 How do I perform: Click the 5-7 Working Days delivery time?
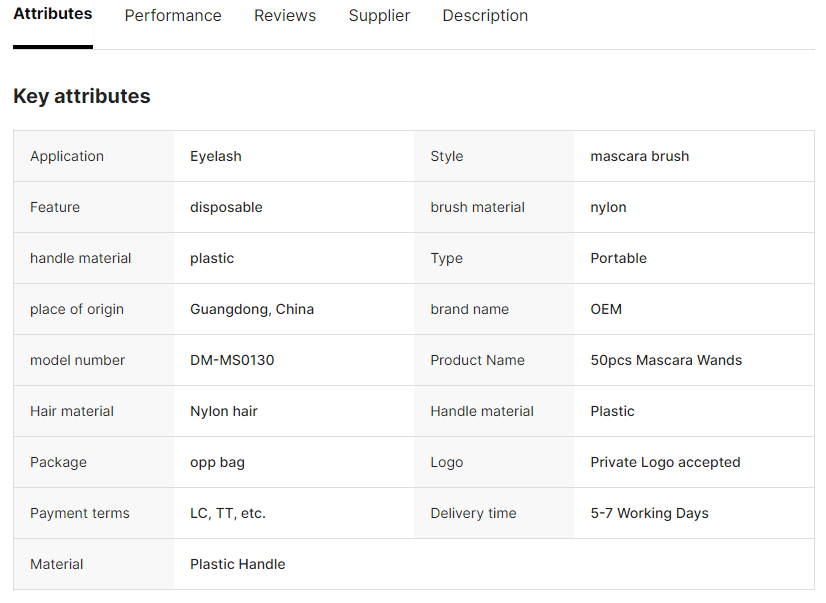(x=649, y=513)
